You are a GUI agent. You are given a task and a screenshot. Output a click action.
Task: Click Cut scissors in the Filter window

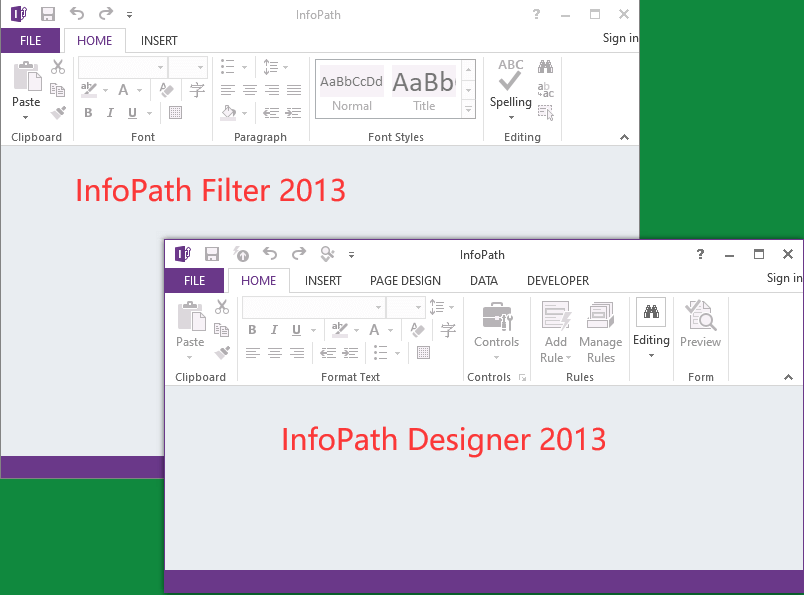[58, 67]
